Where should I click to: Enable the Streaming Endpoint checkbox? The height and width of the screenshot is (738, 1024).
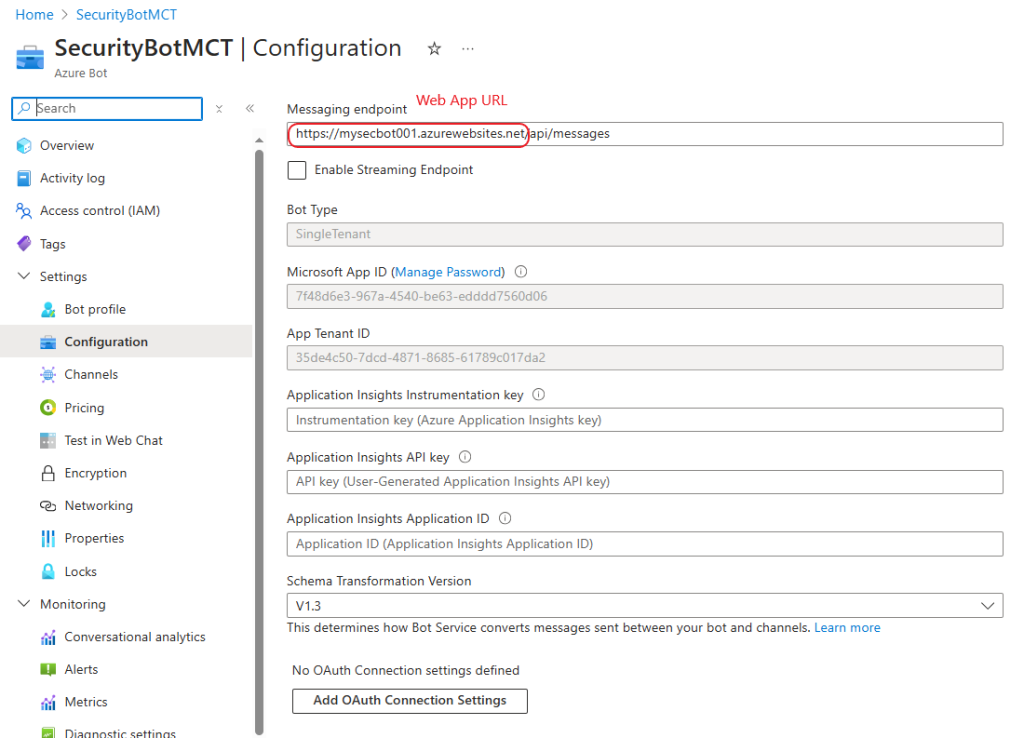(x=297, y=170)
